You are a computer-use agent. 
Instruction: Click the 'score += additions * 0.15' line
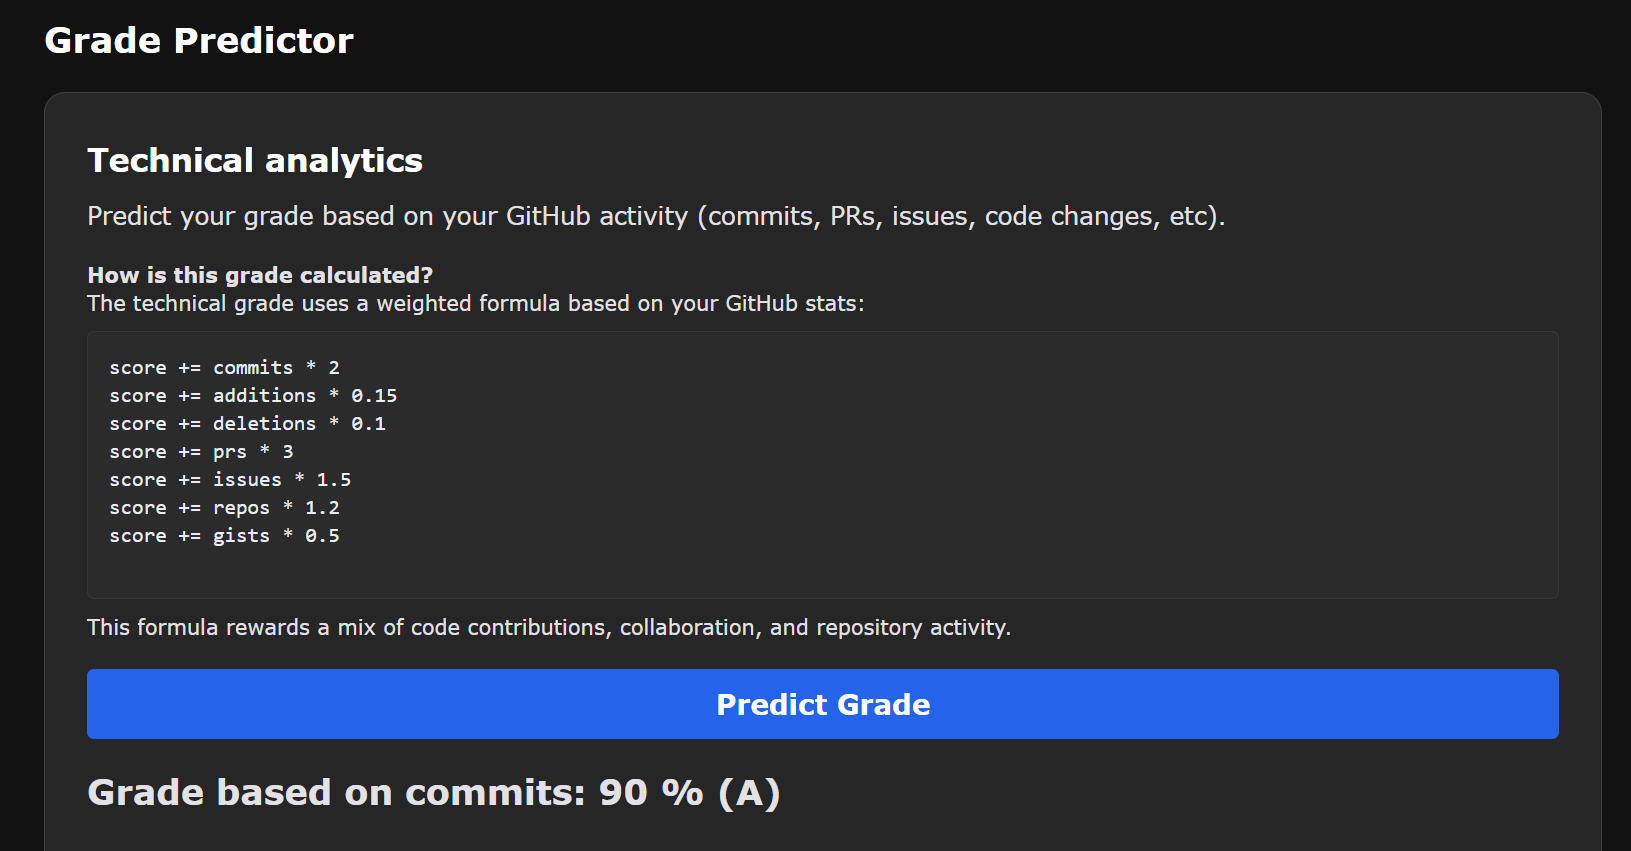(253, 396)
